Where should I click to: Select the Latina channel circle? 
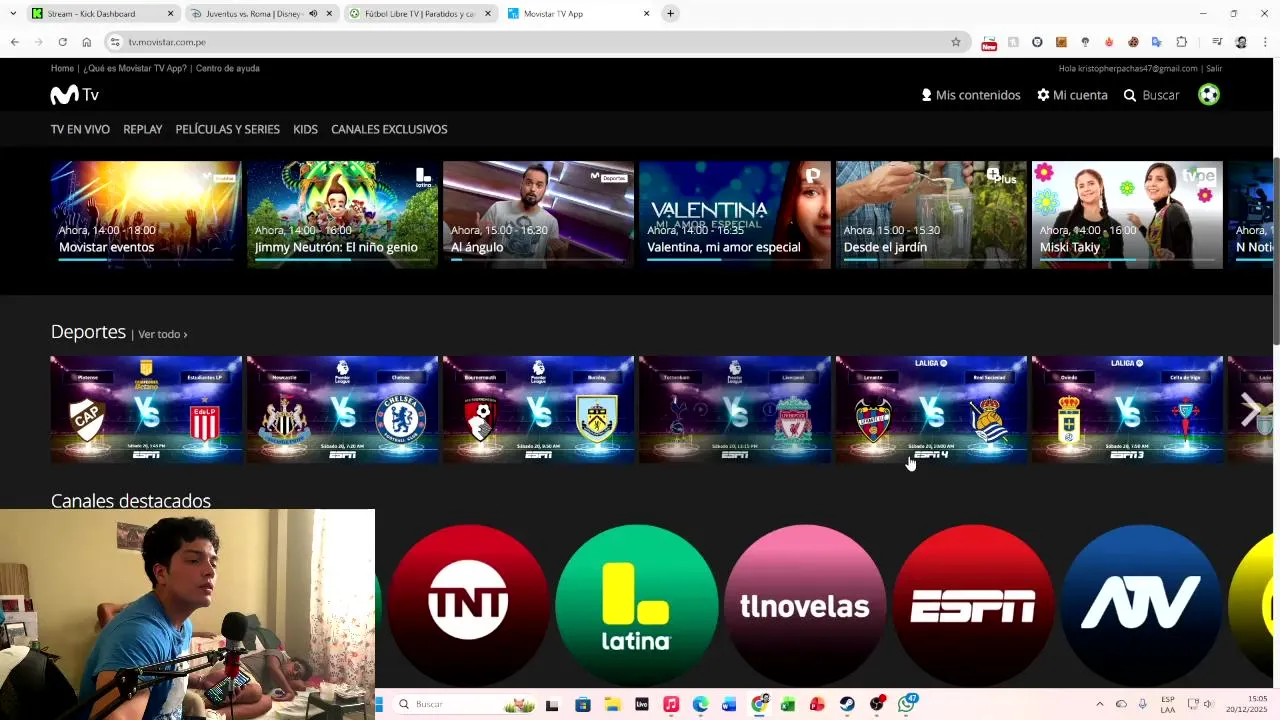pyautogui.click(x=636, y=605)
